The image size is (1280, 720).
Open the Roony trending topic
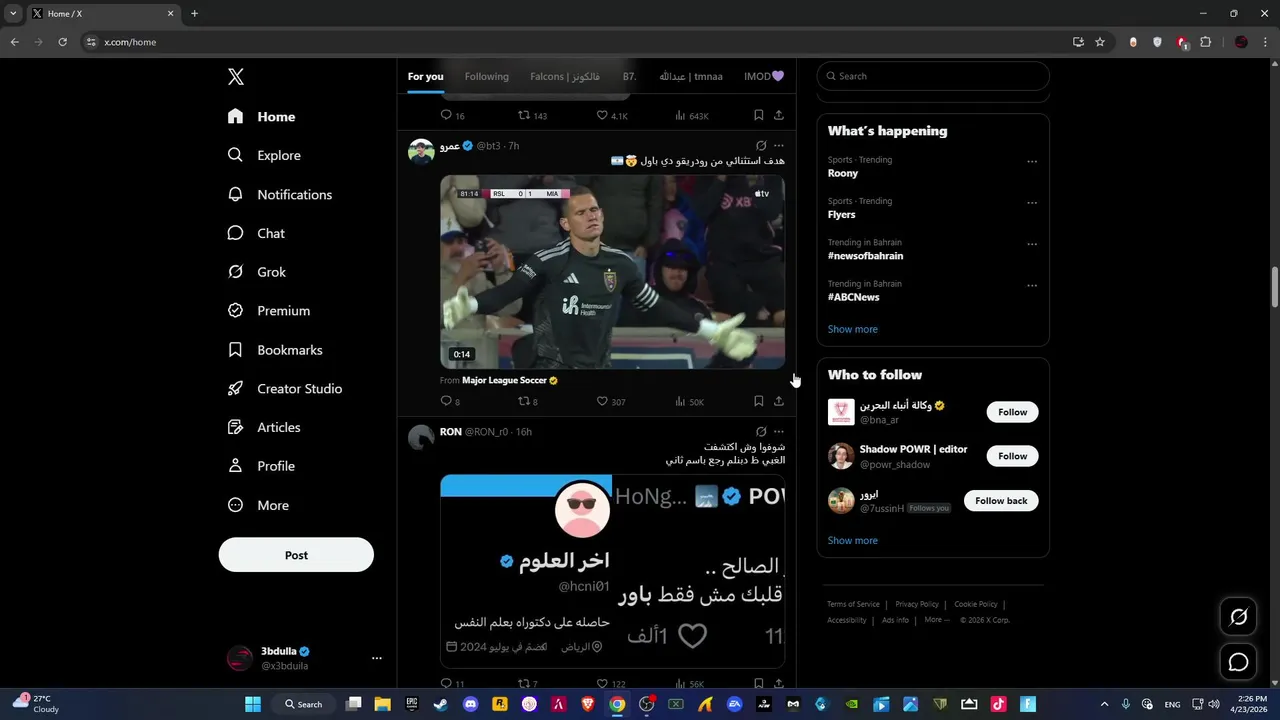[843, 174]
